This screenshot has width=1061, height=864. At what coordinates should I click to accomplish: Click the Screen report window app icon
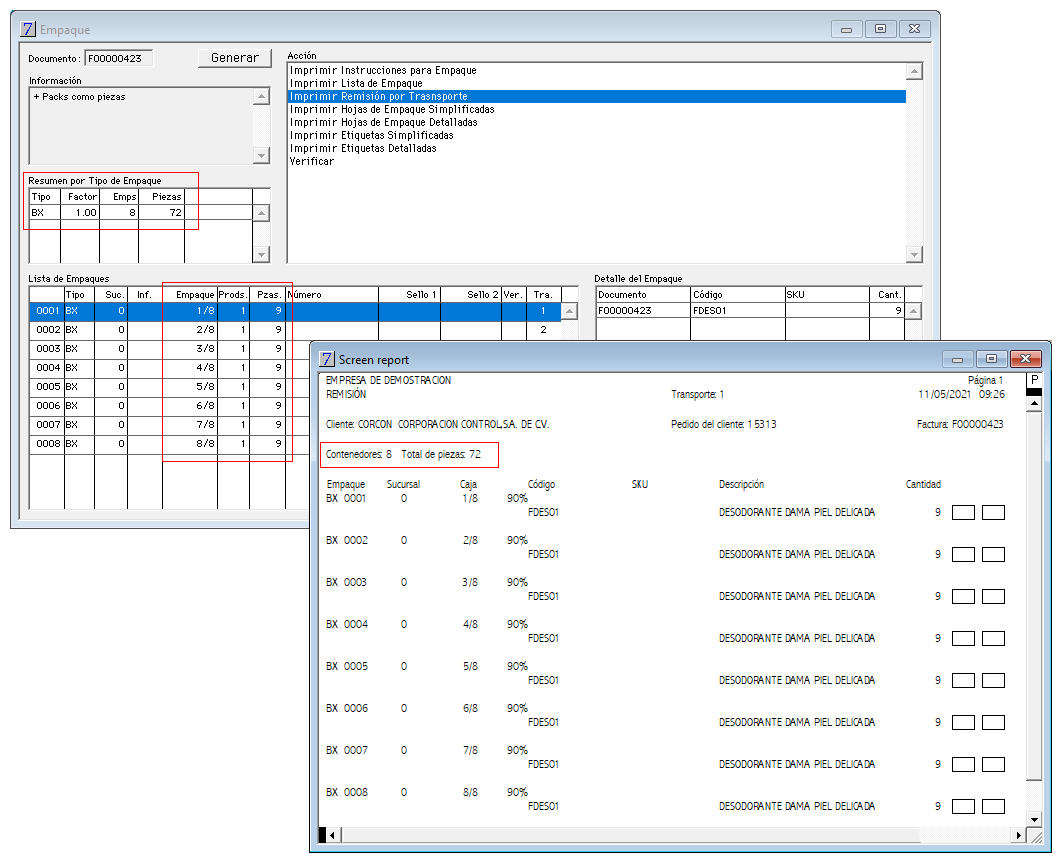(327, 359)
